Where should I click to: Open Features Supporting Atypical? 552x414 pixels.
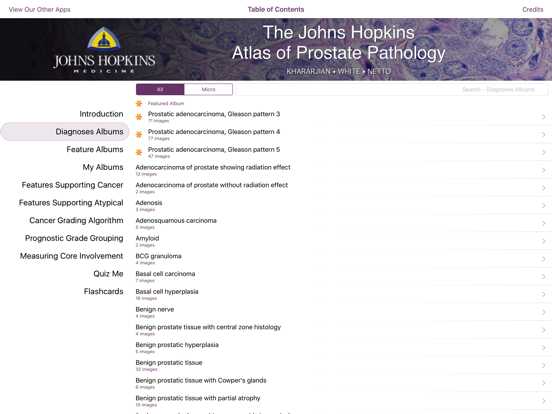(x=71, y=203)
